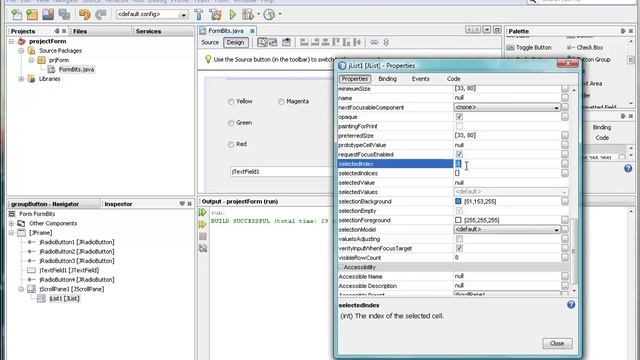Open help for the selectedIndex description
The image size is (640, 360).
(571, 304)
